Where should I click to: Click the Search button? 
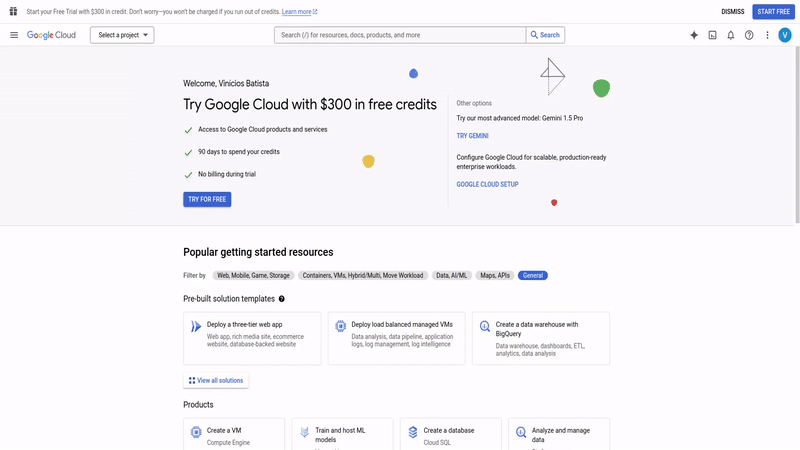(x=545, y=35)
